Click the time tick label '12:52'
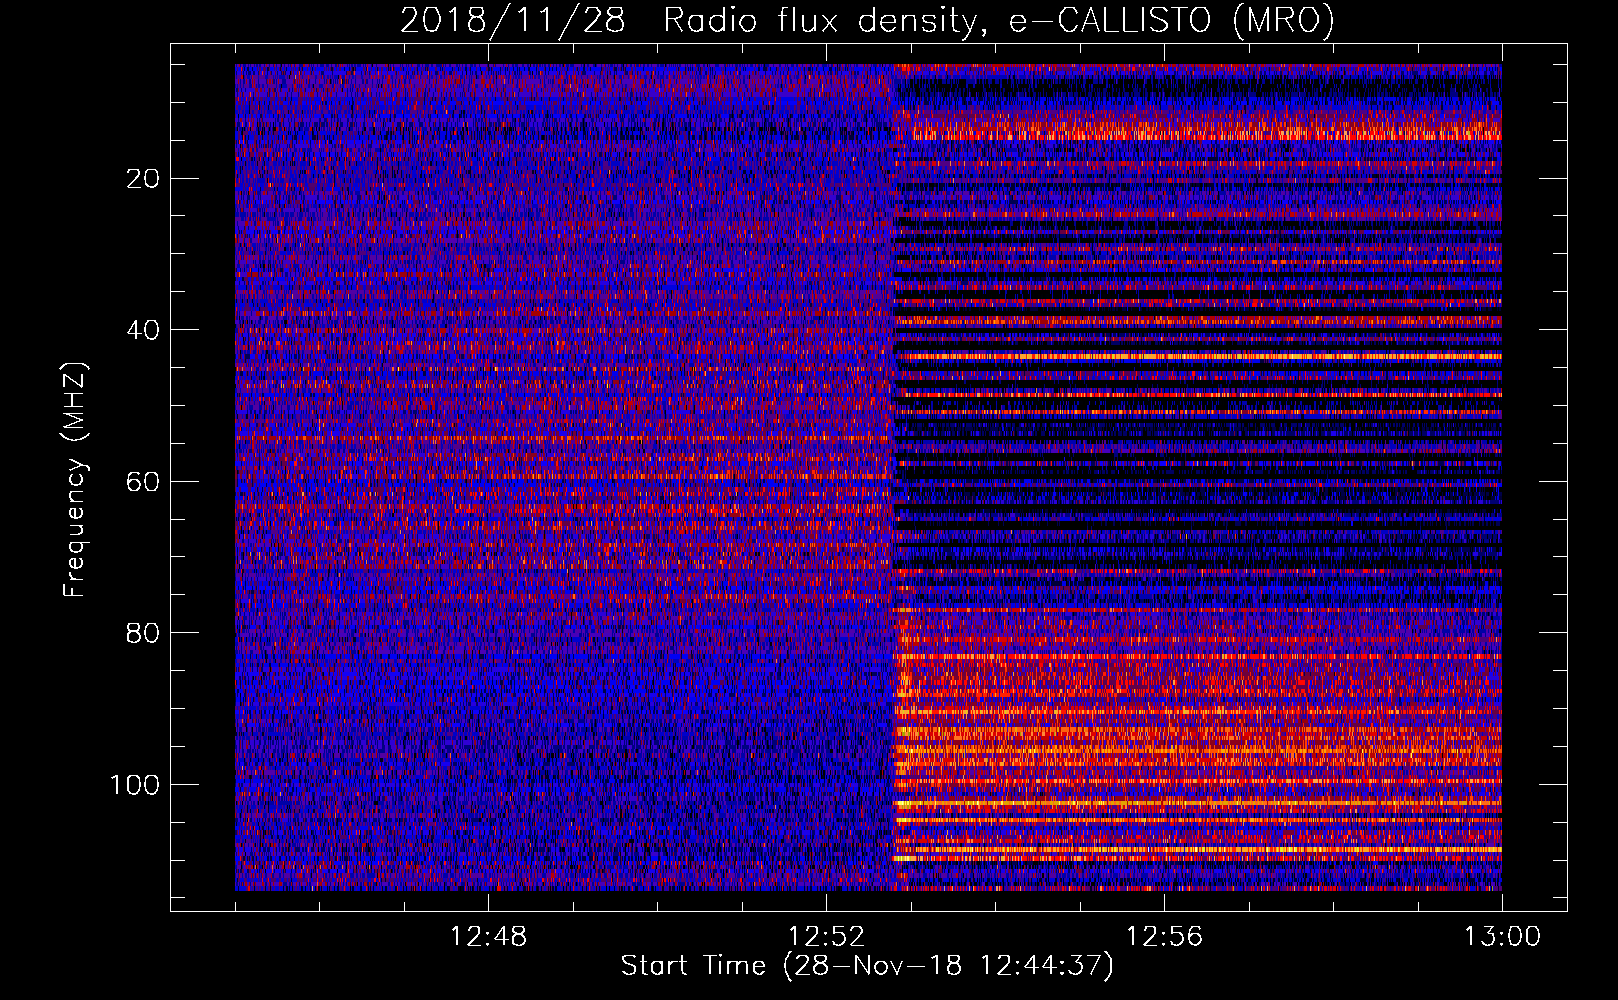 pos(826,937)
